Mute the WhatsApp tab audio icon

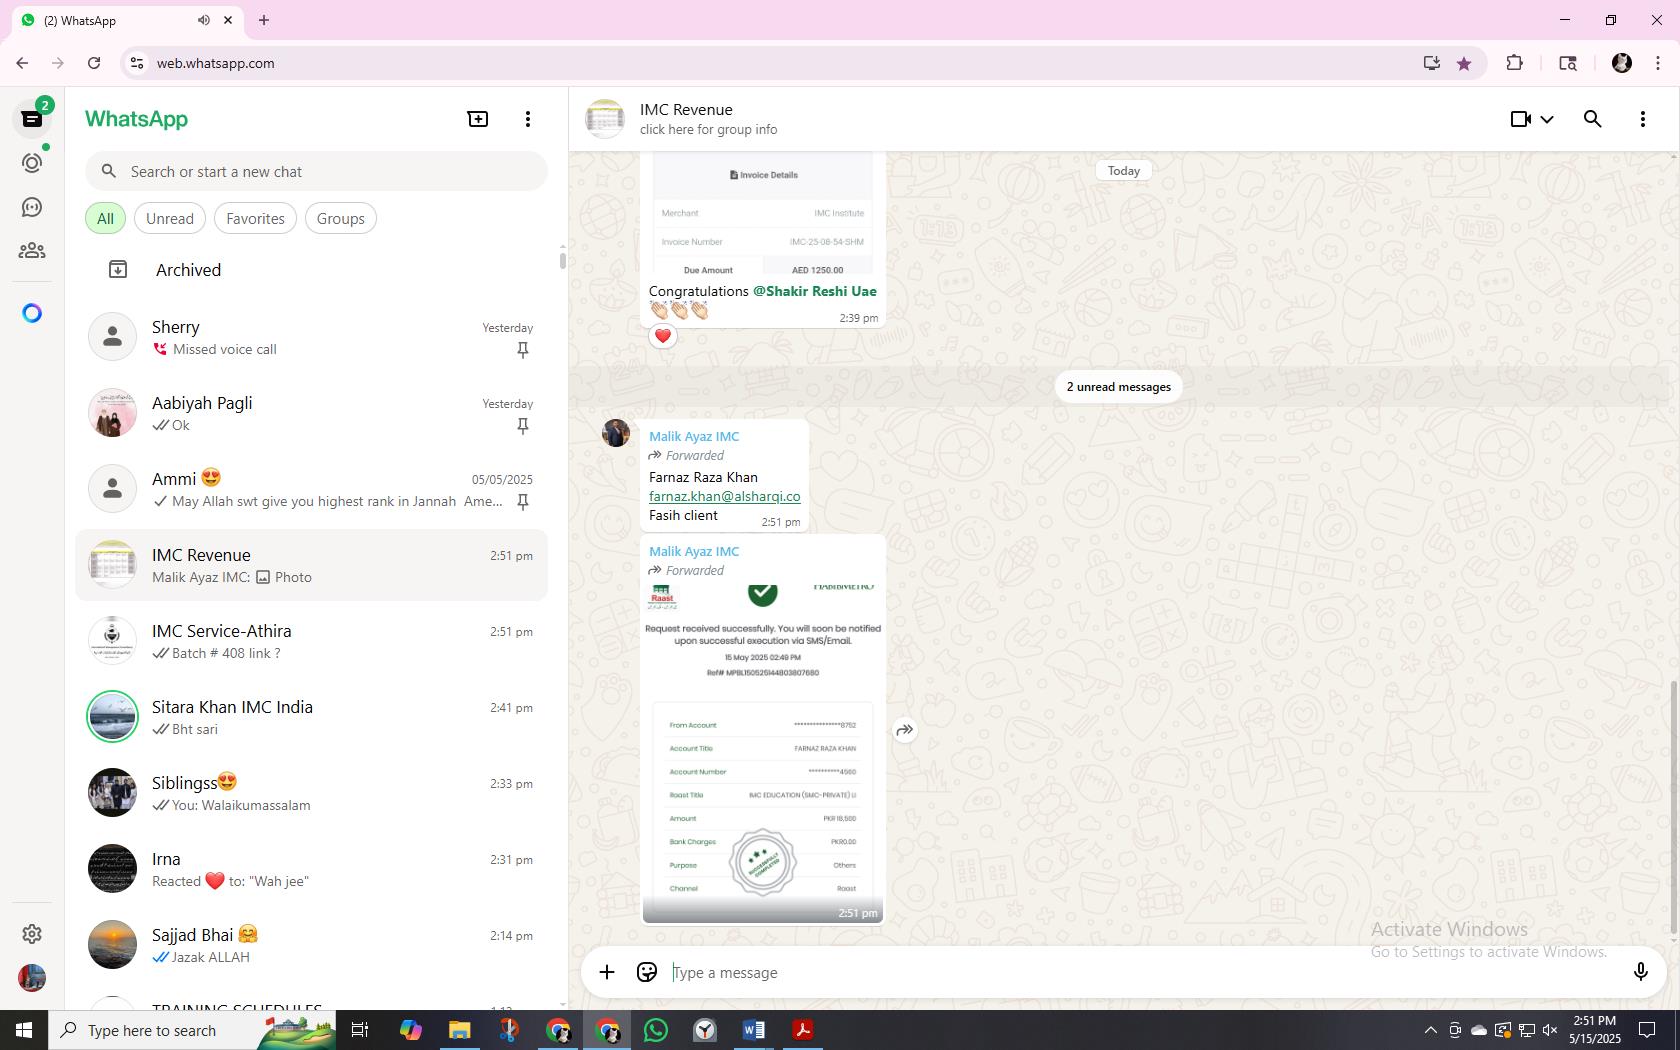[x=204, y=20]
